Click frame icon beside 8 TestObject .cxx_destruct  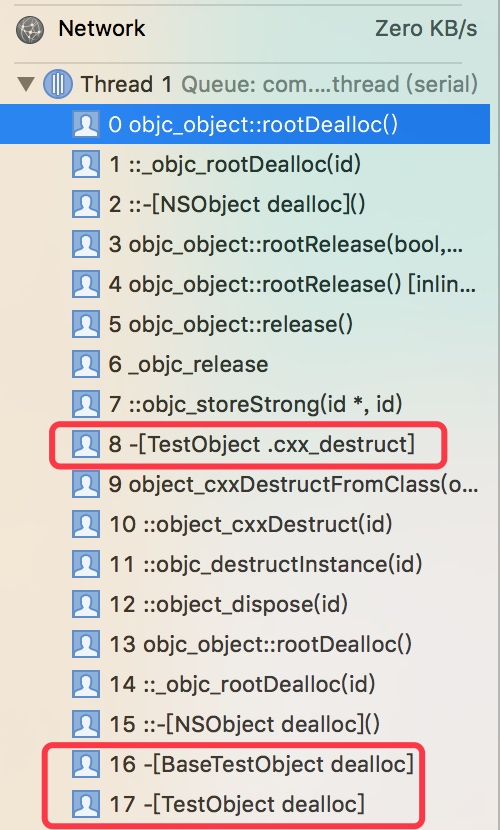pos(85,444)
